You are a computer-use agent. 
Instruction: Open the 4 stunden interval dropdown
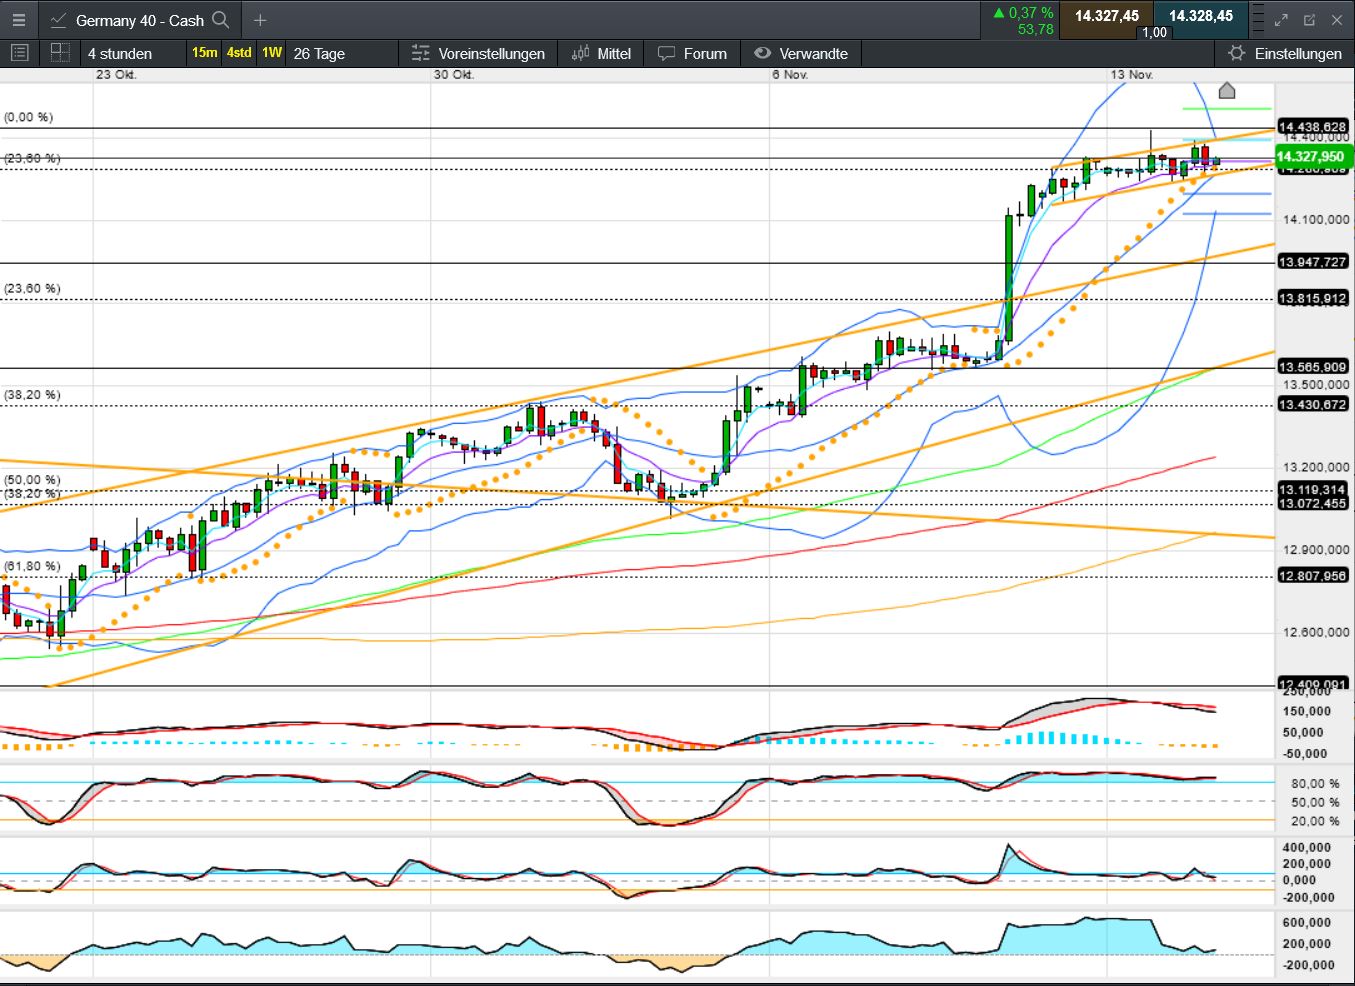120,53
